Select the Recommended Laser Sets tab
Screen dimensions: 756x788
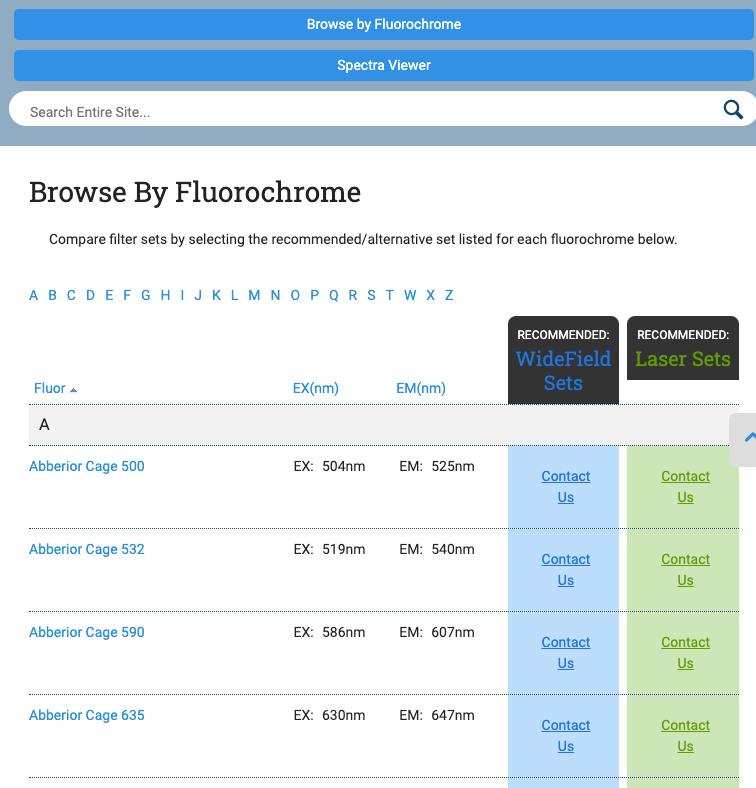(683, 349)
